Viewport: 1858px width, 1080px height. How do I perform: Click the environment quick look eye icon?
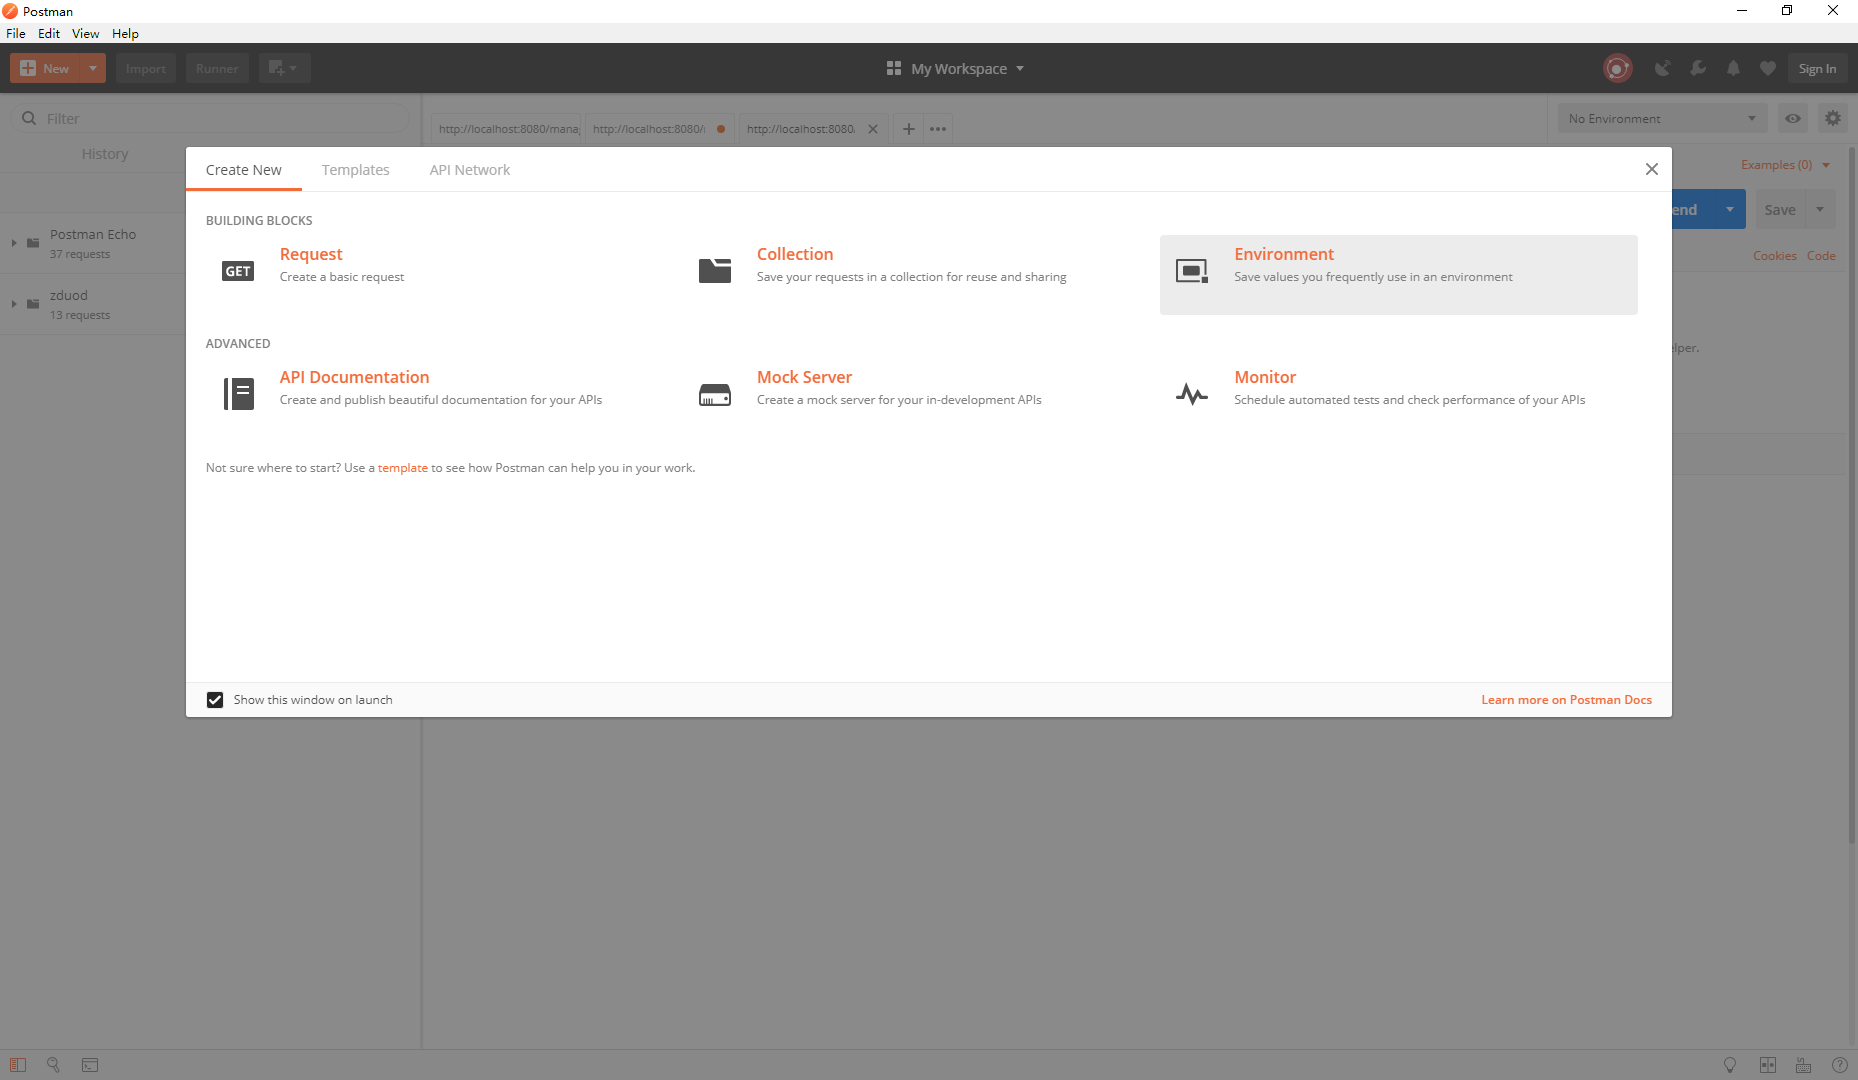tap(1793, 118)
